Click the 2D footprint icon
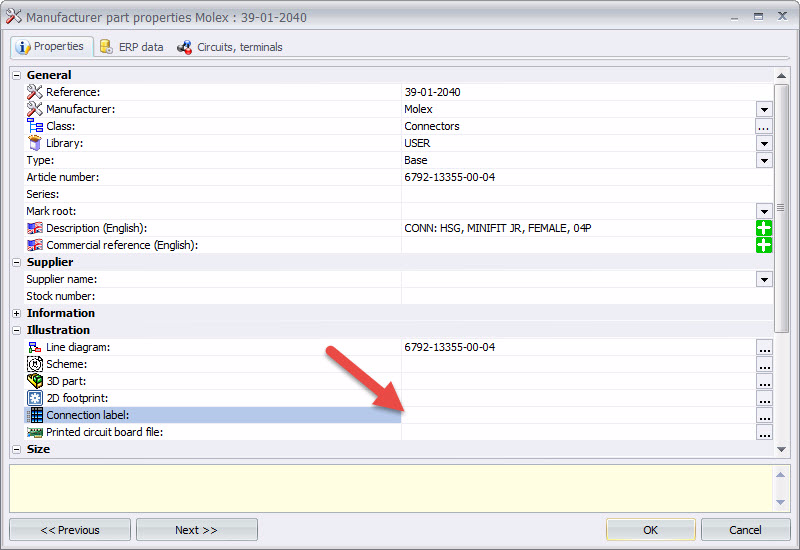 [35, 398]
